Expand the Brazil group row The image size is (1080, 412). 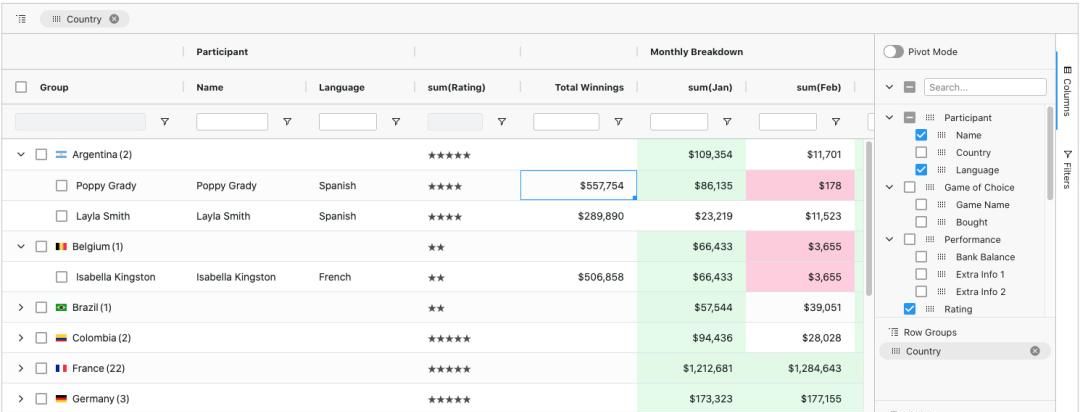coord(21,307)
